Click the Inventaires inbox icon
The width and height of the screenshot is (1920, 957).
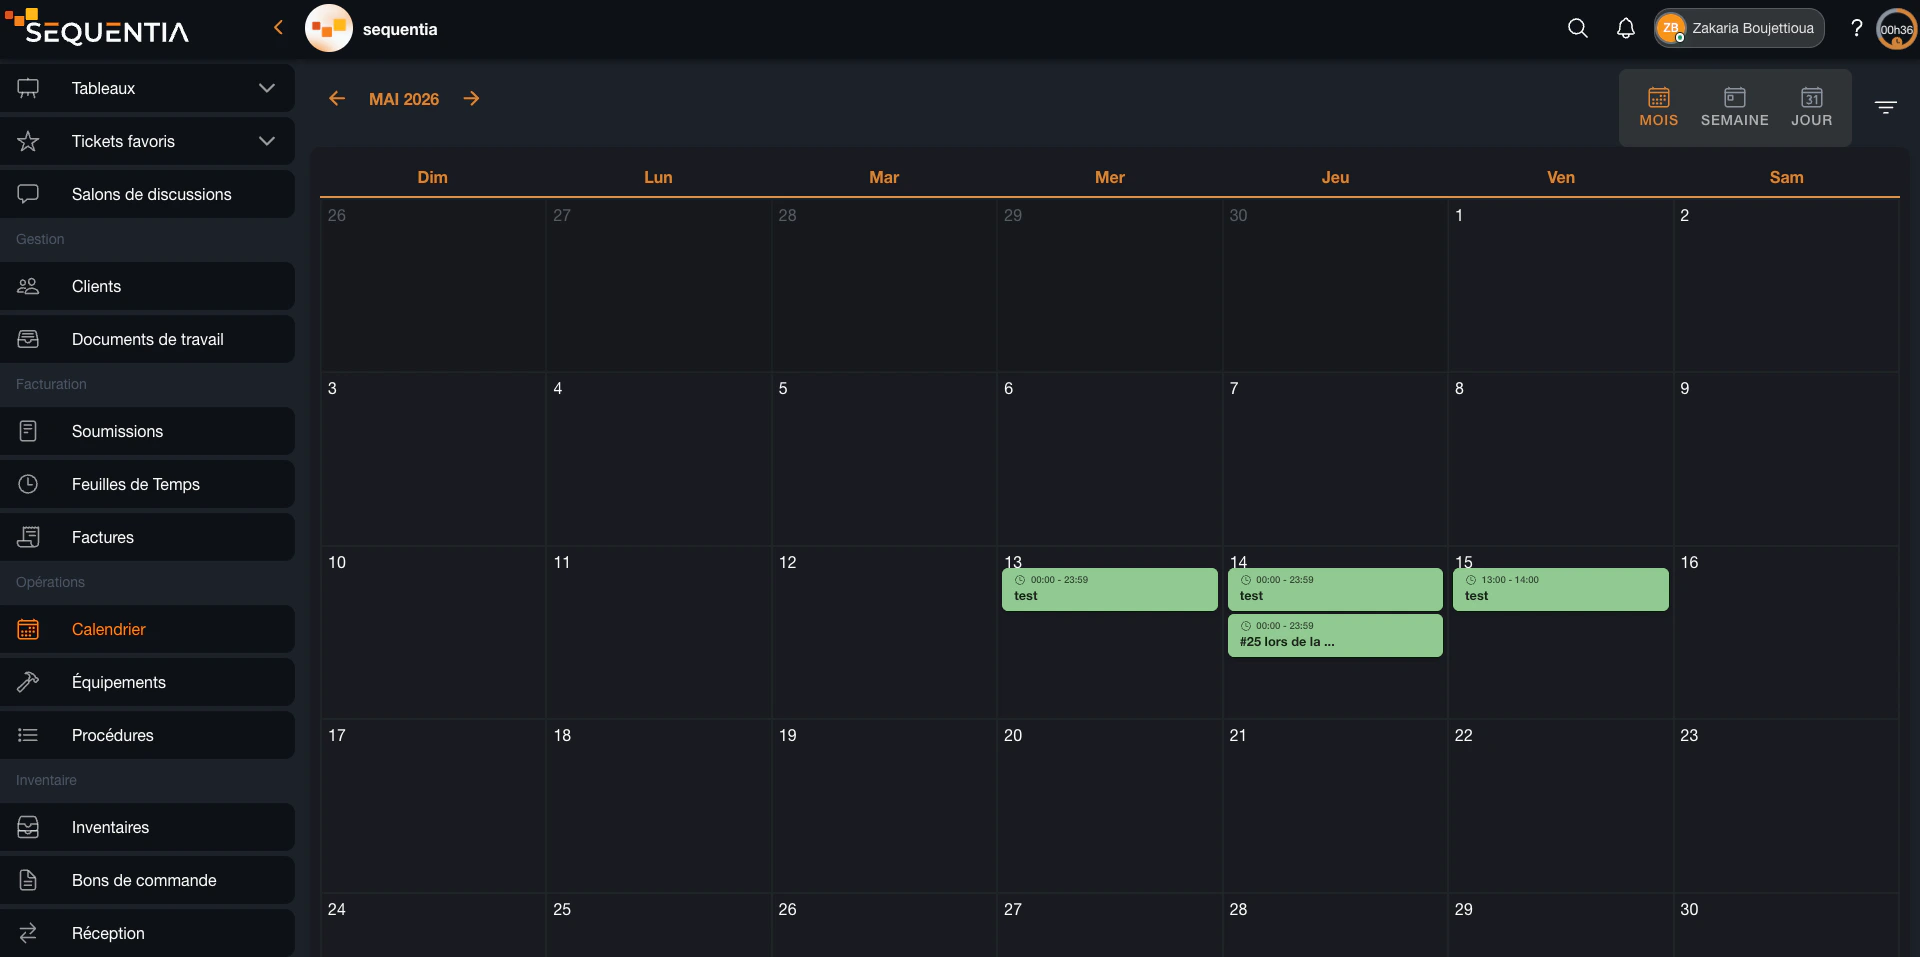pos(28,827)
